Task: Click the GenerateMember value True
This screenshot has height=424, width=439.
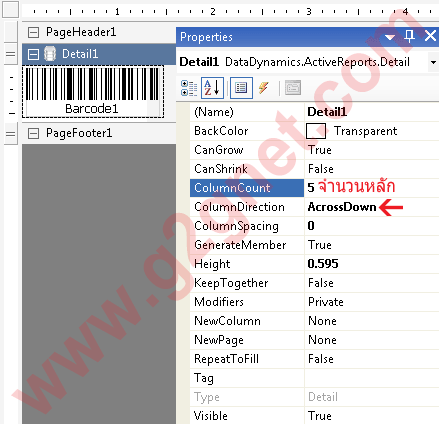Action: pos(319,245)
